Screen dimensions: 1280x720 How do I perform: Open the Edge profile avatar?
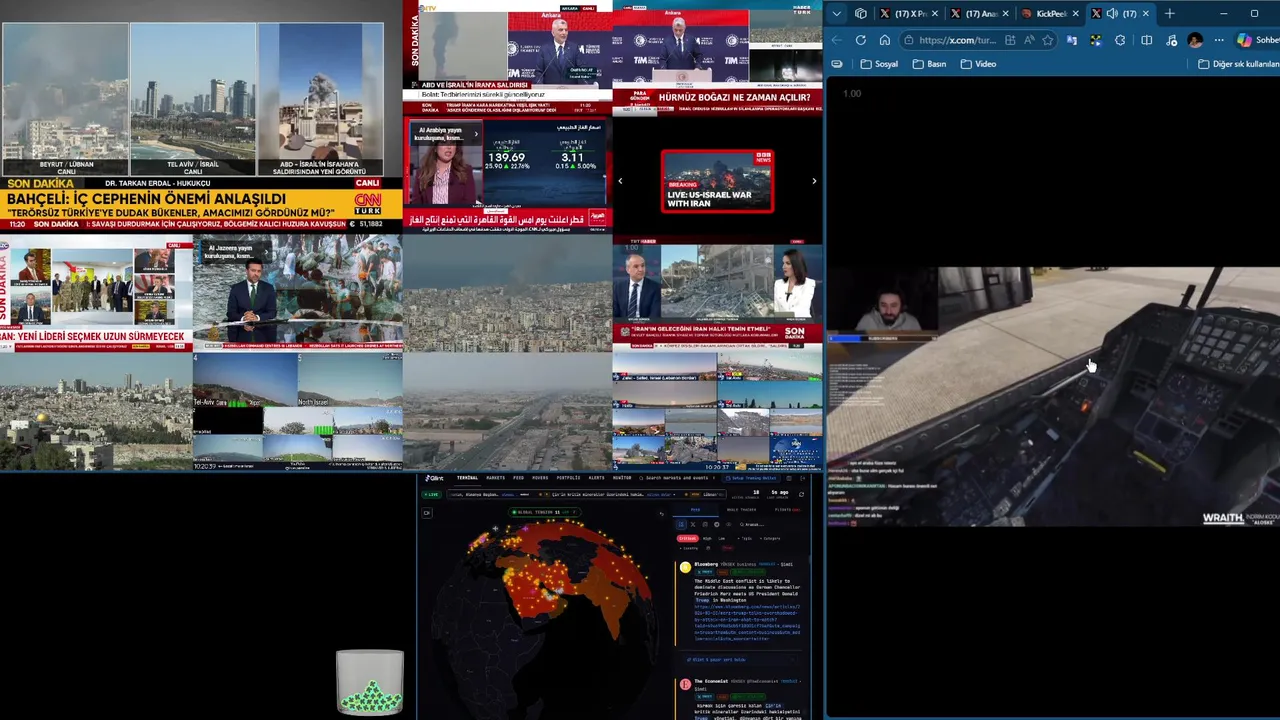point(1195,40)
